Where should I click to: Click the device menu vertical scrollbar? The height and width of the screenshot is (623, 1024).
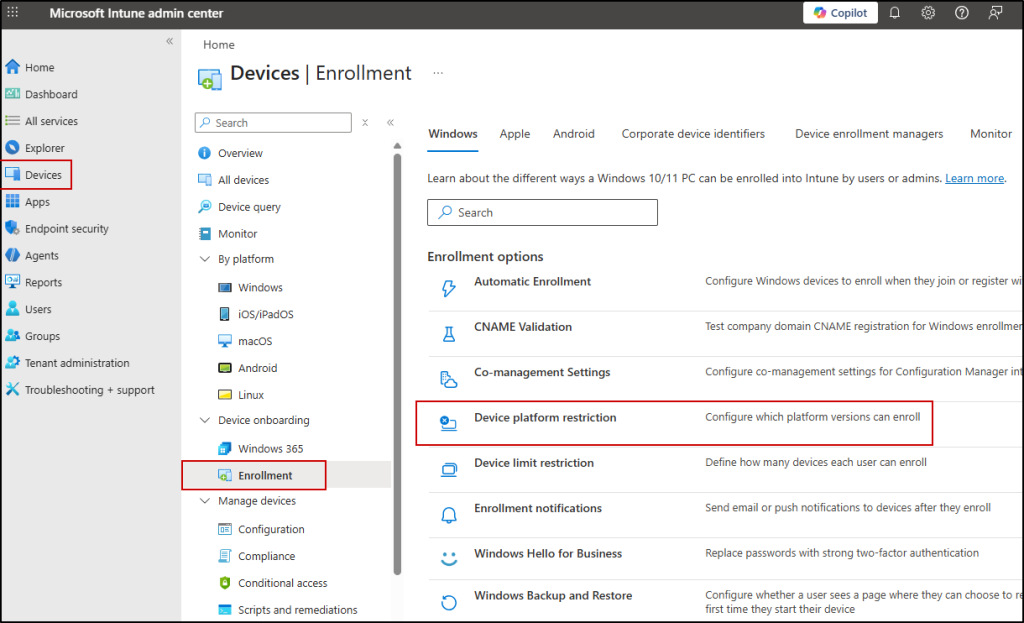[x=397, y=360]
